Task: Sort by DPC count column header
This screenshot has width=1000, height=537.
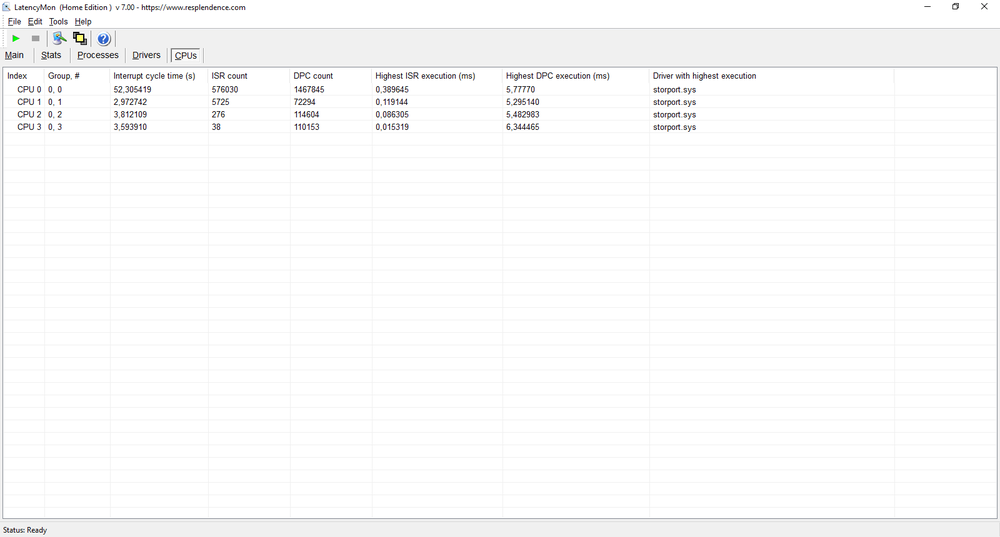Action: point(313,76)
